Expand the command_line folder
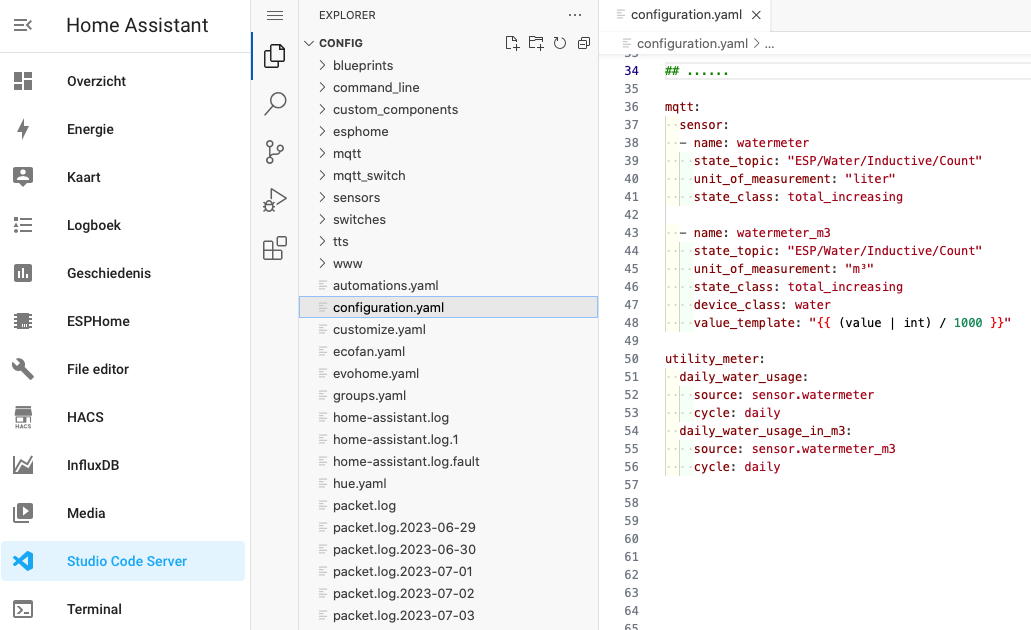Viewport: 1031px width, 630px height. pos(322,87)
